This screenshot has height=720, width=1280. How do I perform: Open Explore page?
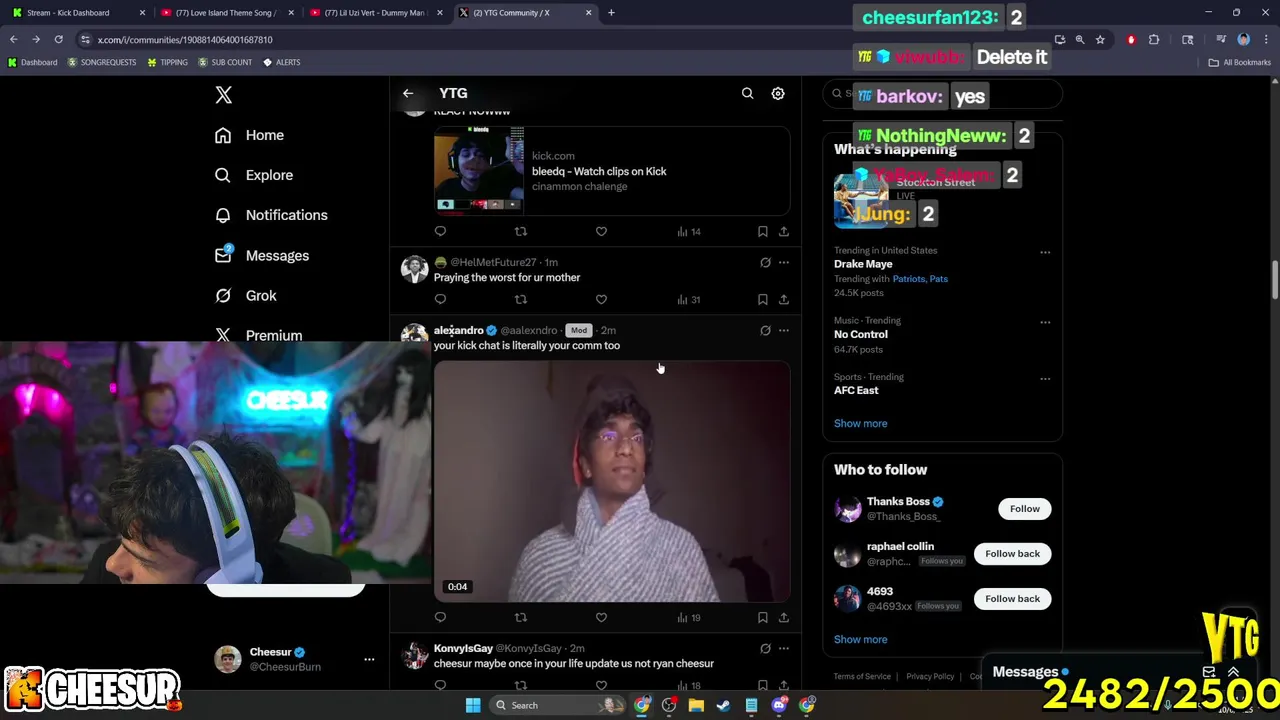254,175
